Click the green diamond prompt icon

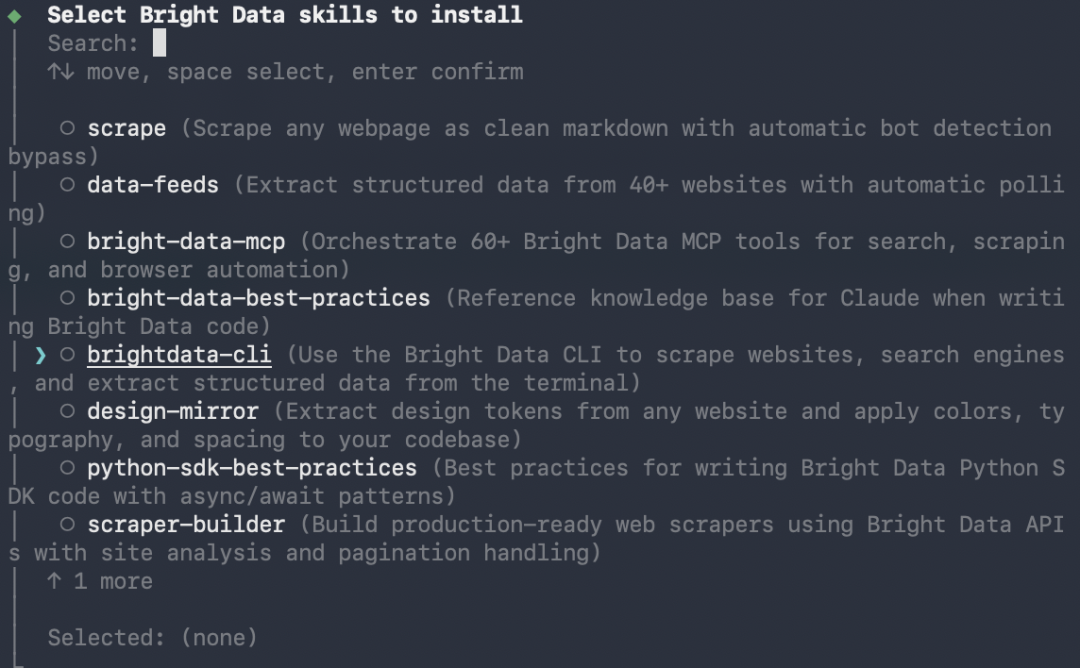[x=14, y=16]
